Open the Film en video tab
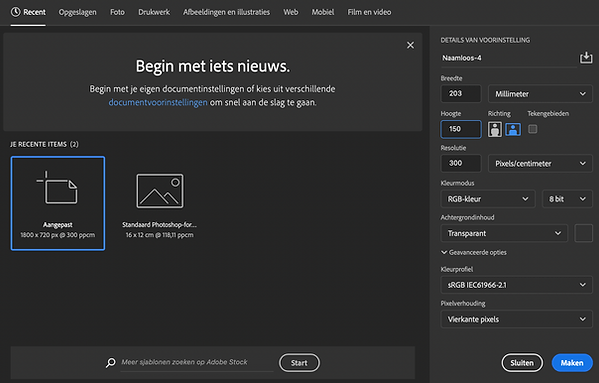The image size is (599, 383). click(x=369, y=12)
